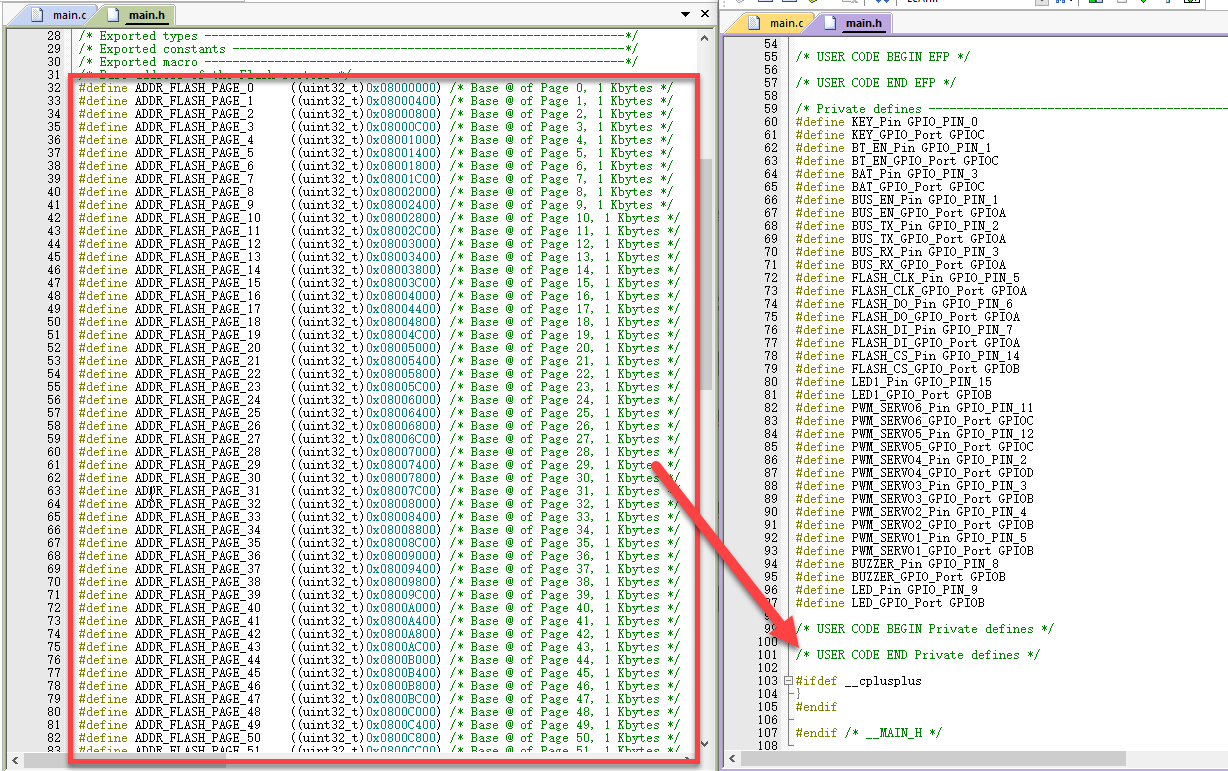The width and height of the screenshot is (1228, 771).
Task: Click the 'USER CODE END EFP' comment
Action: coord(876,83)
